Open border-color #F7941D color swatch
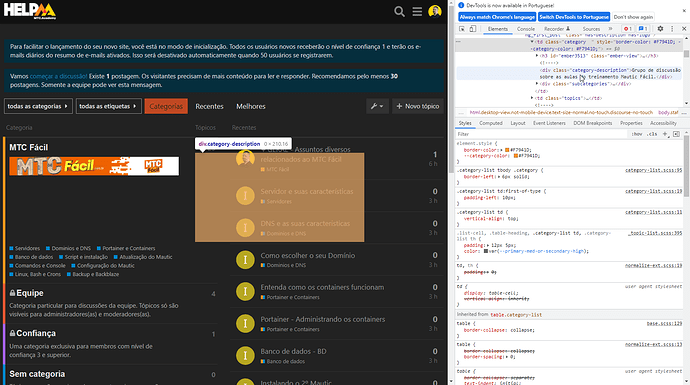This screenshot has width=690, height=385. 507,150
